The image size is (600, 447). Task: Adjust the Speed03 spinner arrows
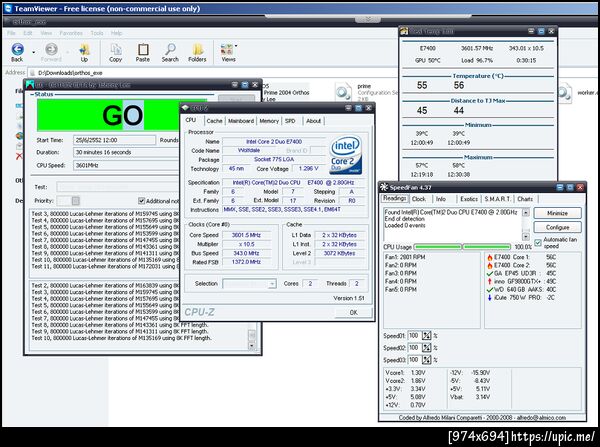426,360
